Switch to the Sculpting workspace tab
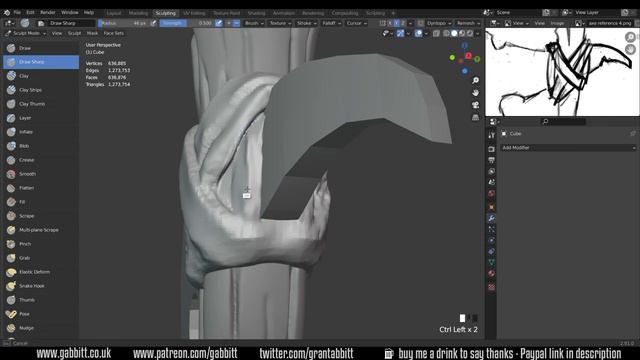This screenshot has height=360, width=640. pos(165,13)
